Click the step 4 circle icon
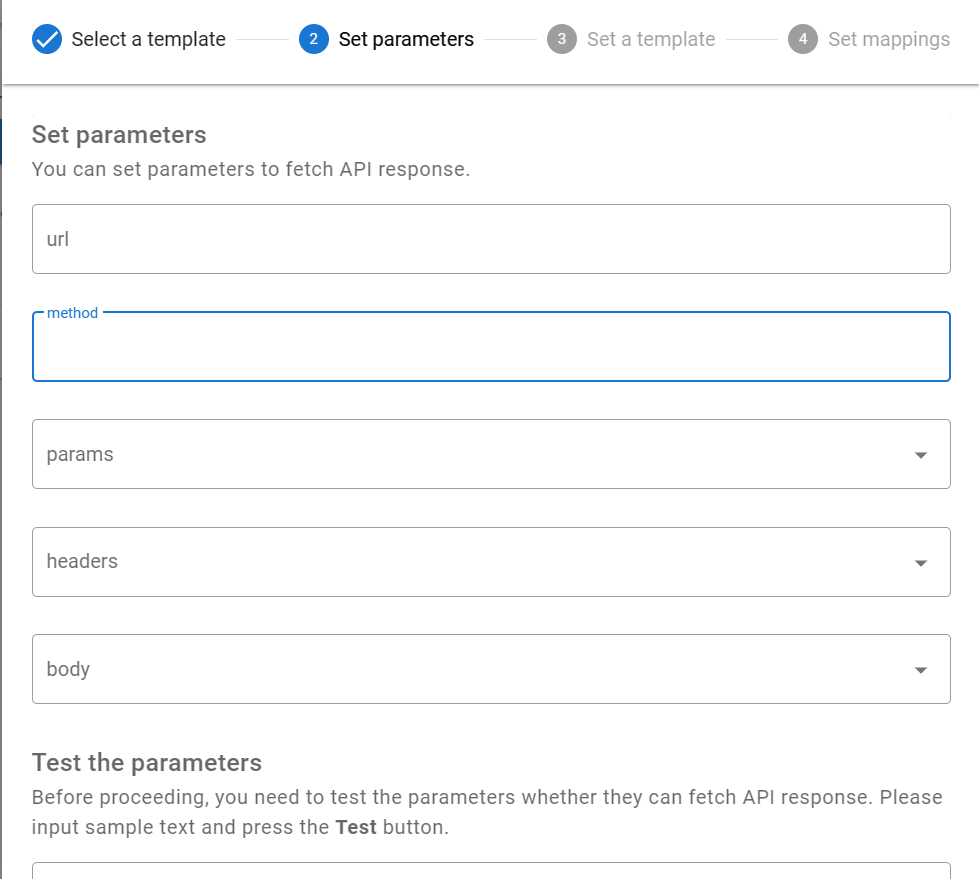Screen dimensions: 979x879 802,39
